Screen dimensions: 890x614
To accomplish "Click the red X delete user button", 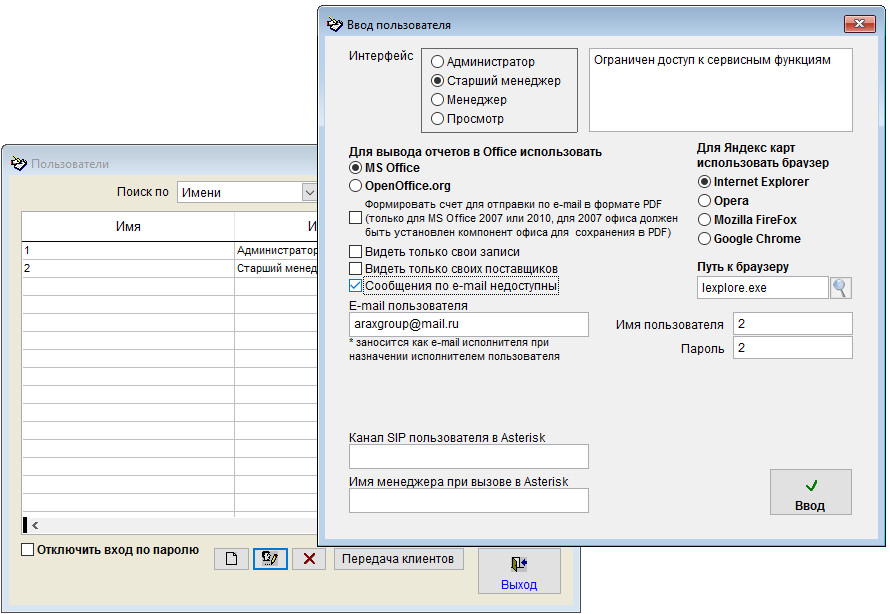I will coord(309,559).
